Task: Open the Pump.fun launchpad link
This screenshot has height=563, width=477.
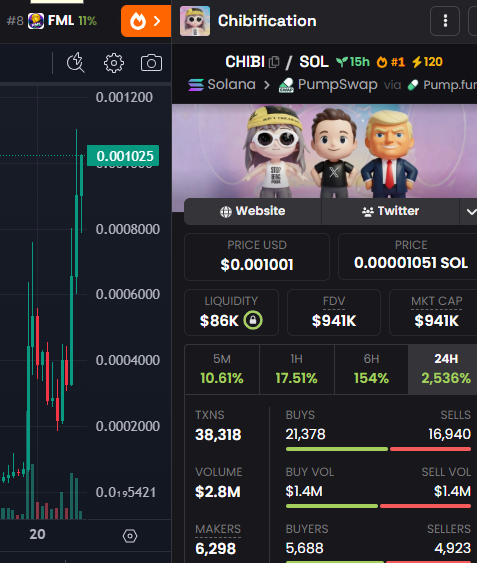Action: pos(442,85)
